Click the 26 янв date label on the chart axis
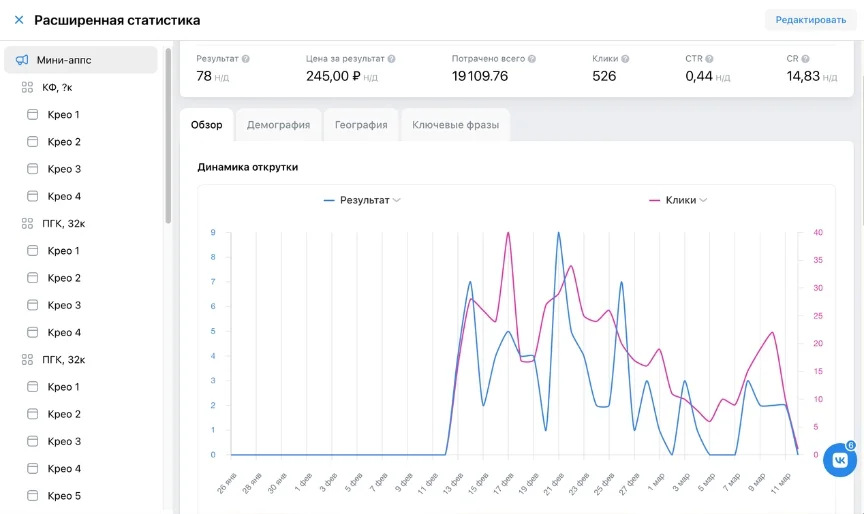 pyautogui.click(x=226, y=483)
